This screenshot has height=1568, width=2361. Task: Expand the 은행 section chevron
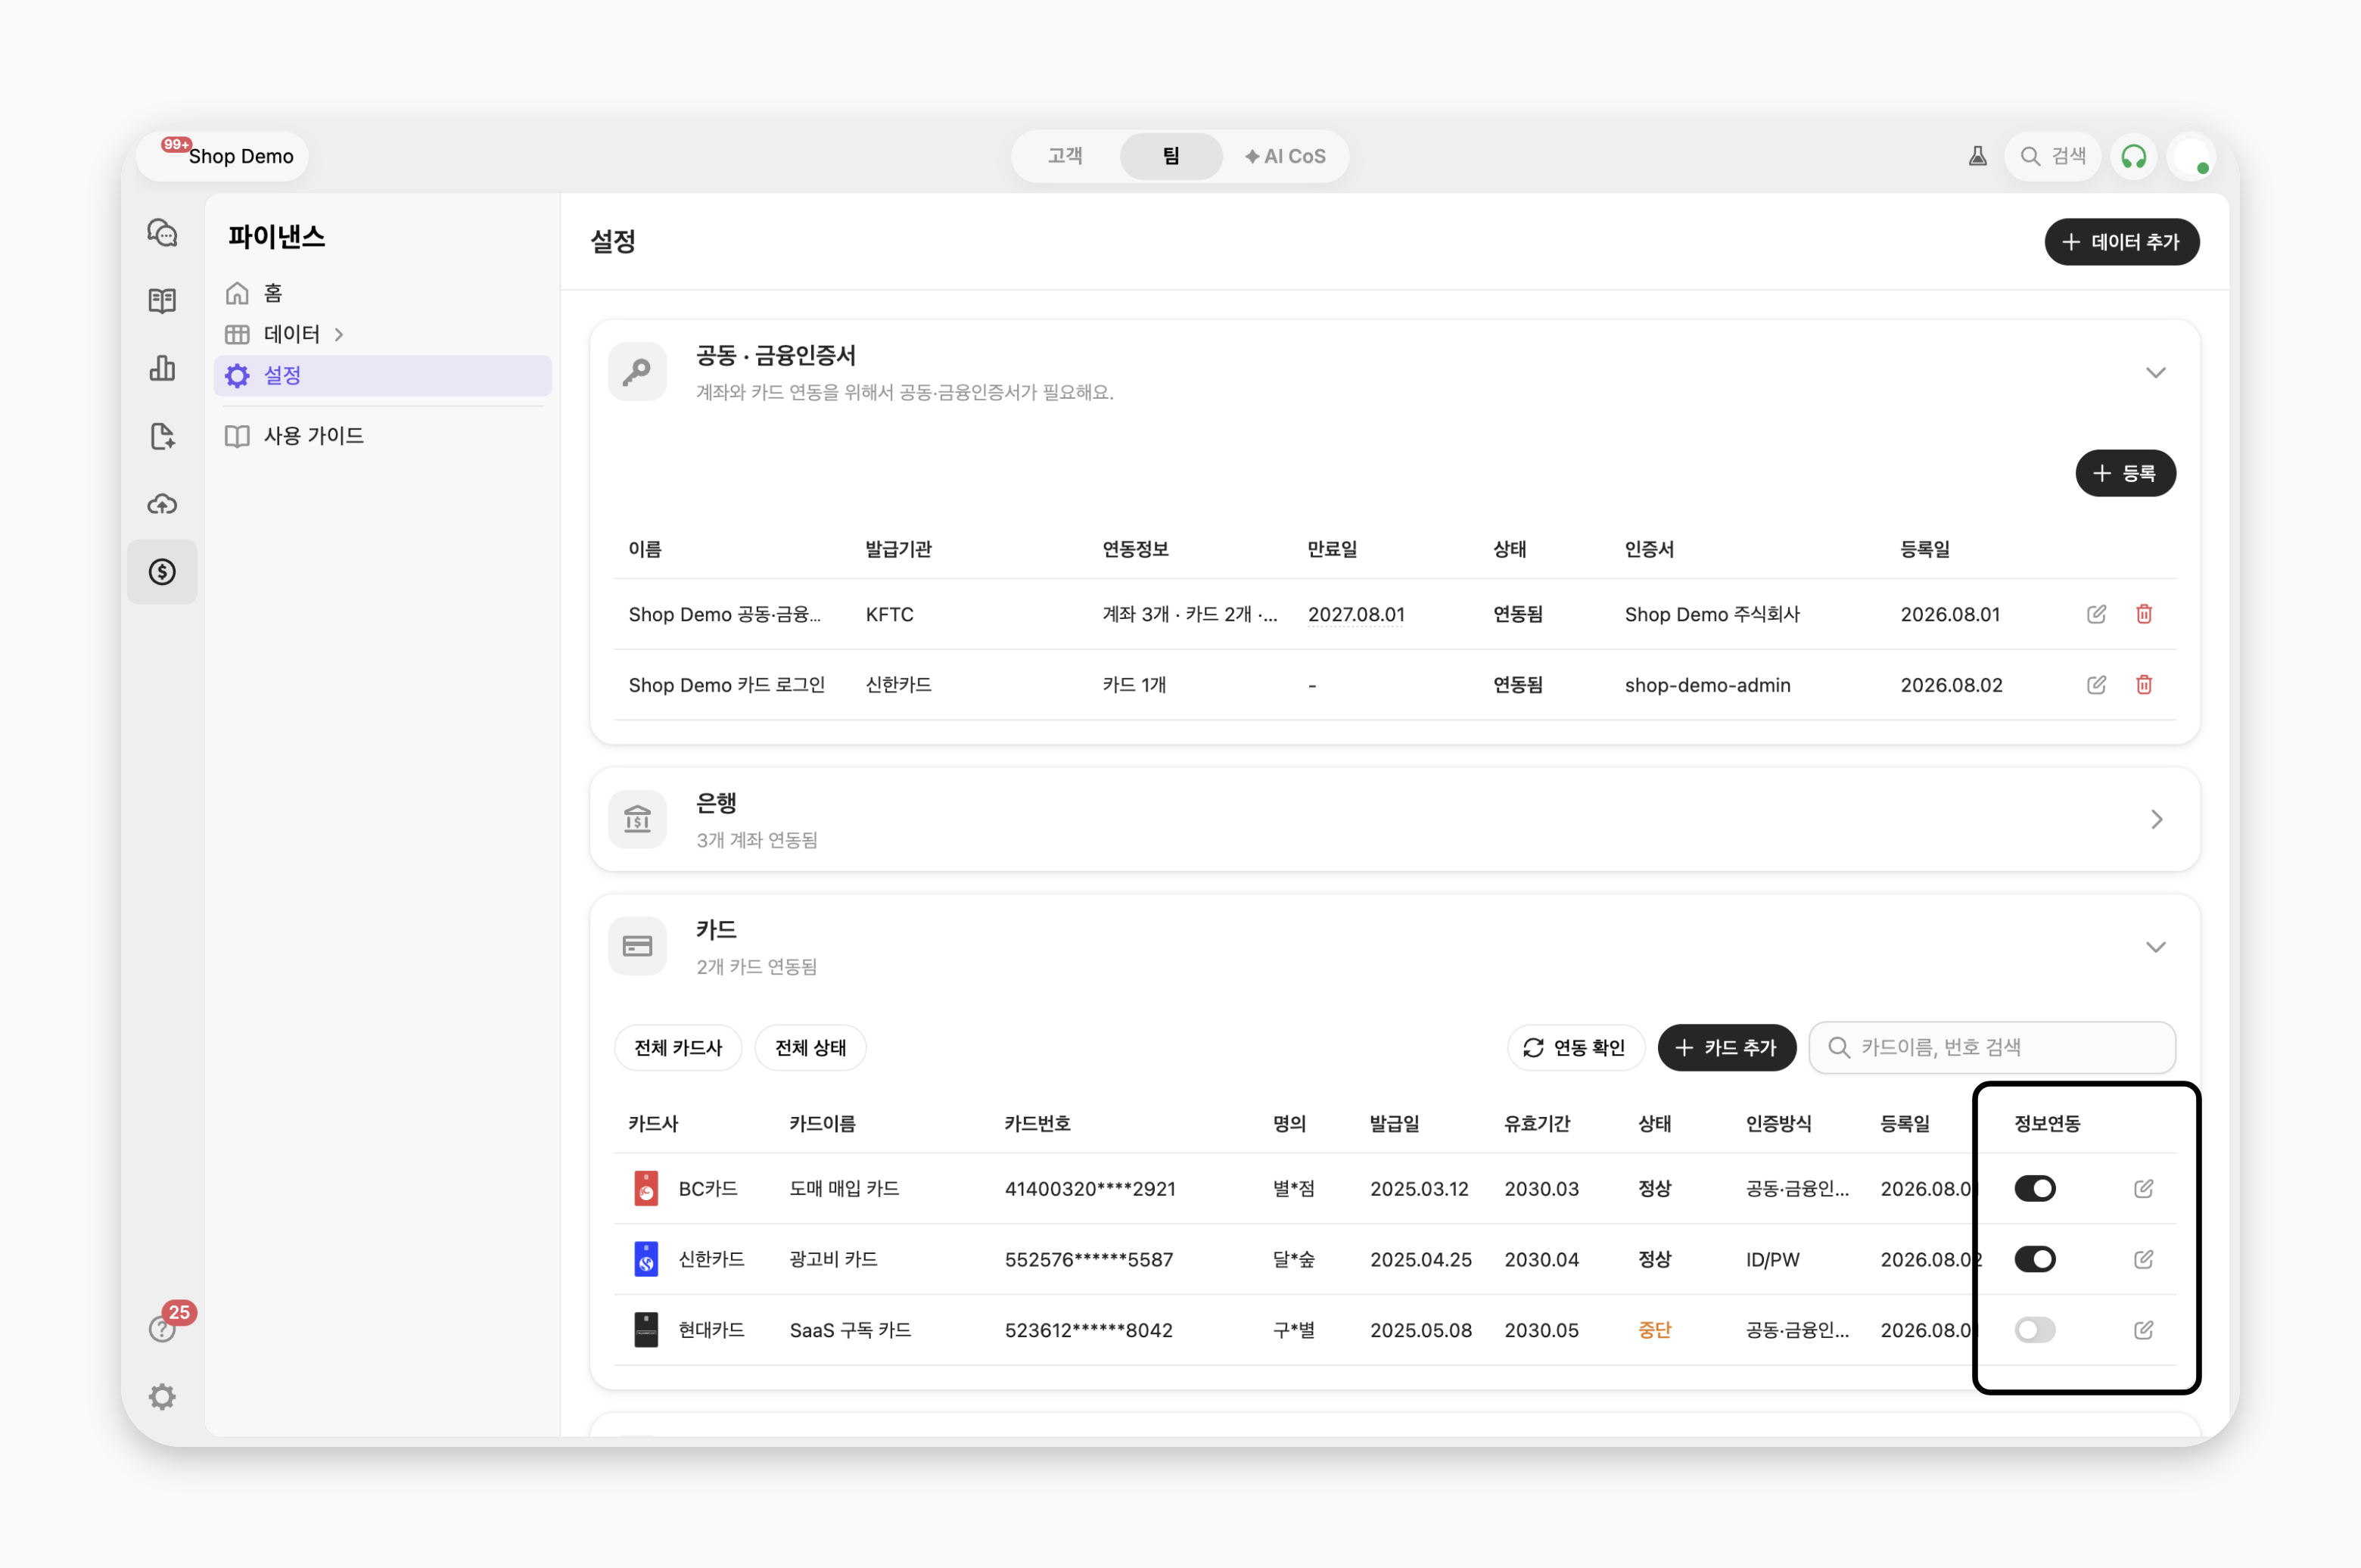pos(2156,819)
